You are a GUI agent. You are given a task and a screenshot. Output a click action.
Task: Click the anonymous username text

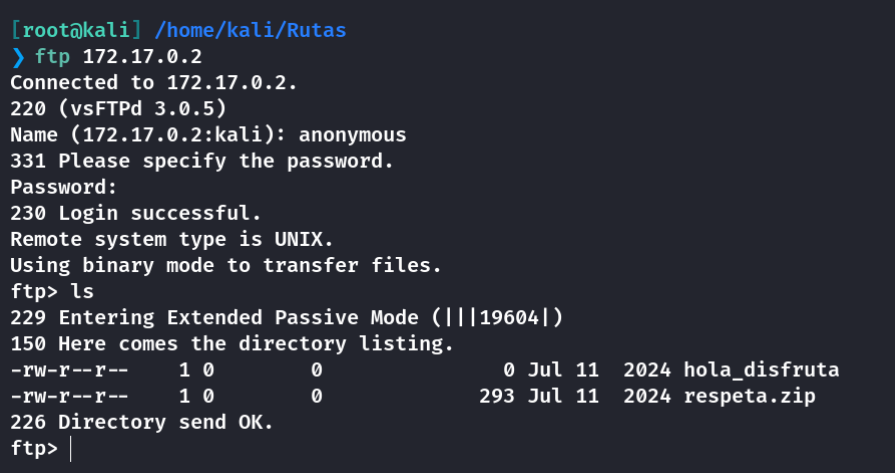click(352, 135)
